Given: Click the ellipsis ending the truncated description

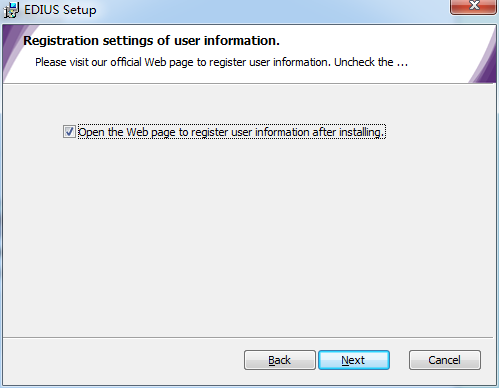Looking at the screenshot, I should click(402, 63).
